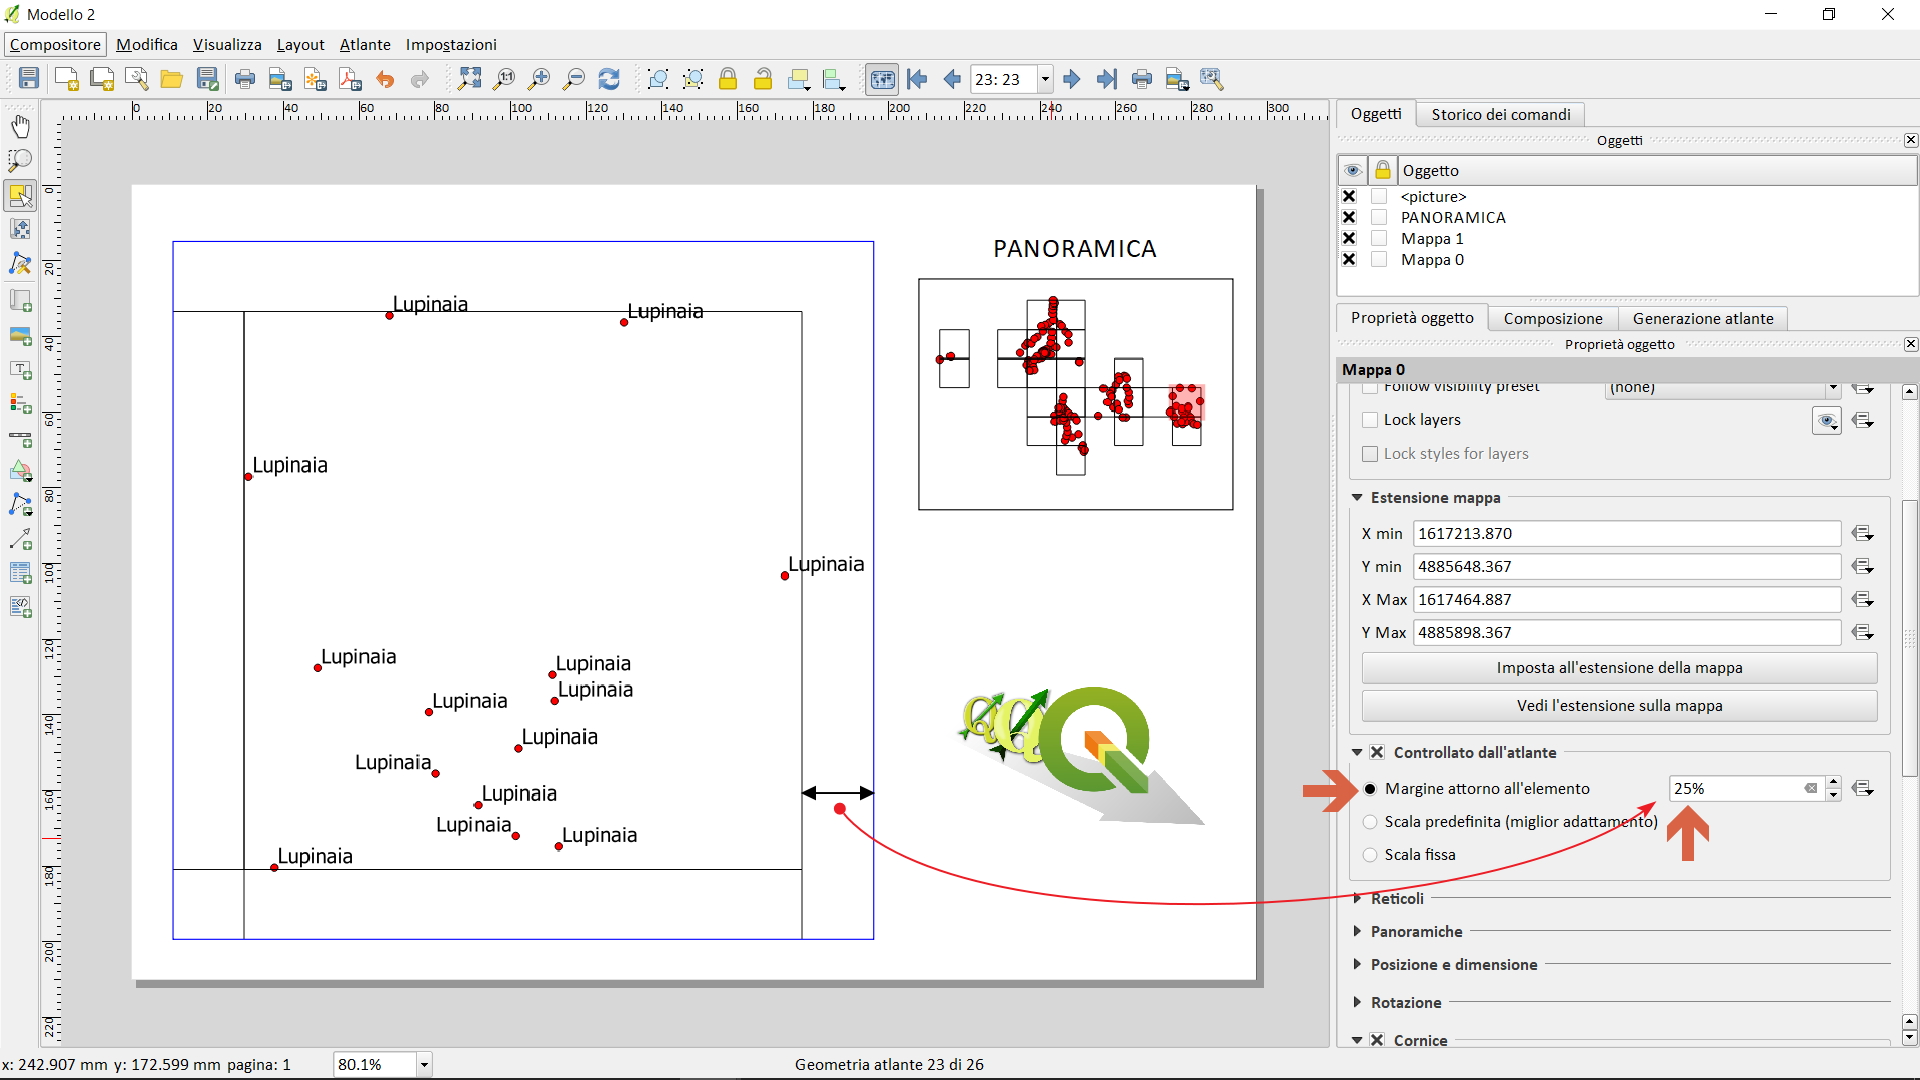This screenshot has width=1920, height=1080.
Task: Toggle visibility of PANORAMICA item
Action: pyautogui.click(x=1349, y=217)
